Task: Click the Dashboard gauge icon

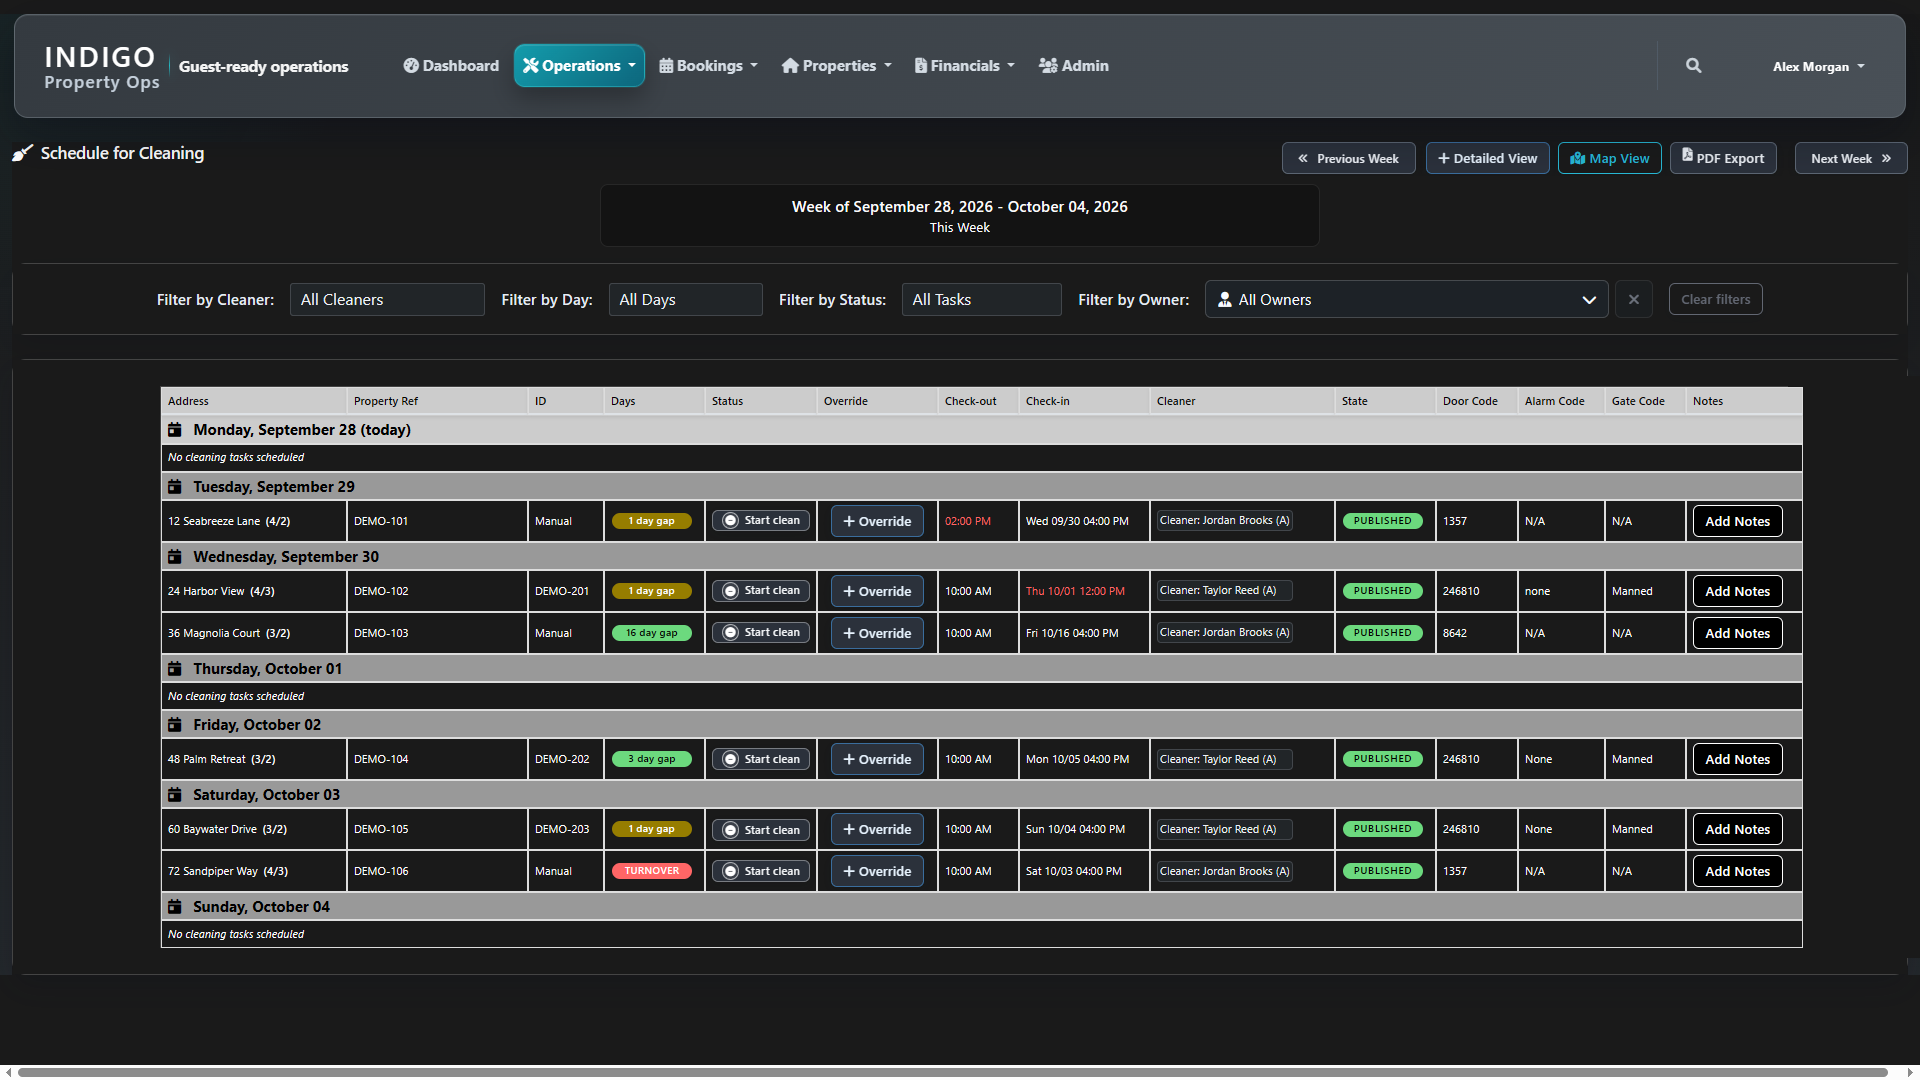Action: click(411, 66)
